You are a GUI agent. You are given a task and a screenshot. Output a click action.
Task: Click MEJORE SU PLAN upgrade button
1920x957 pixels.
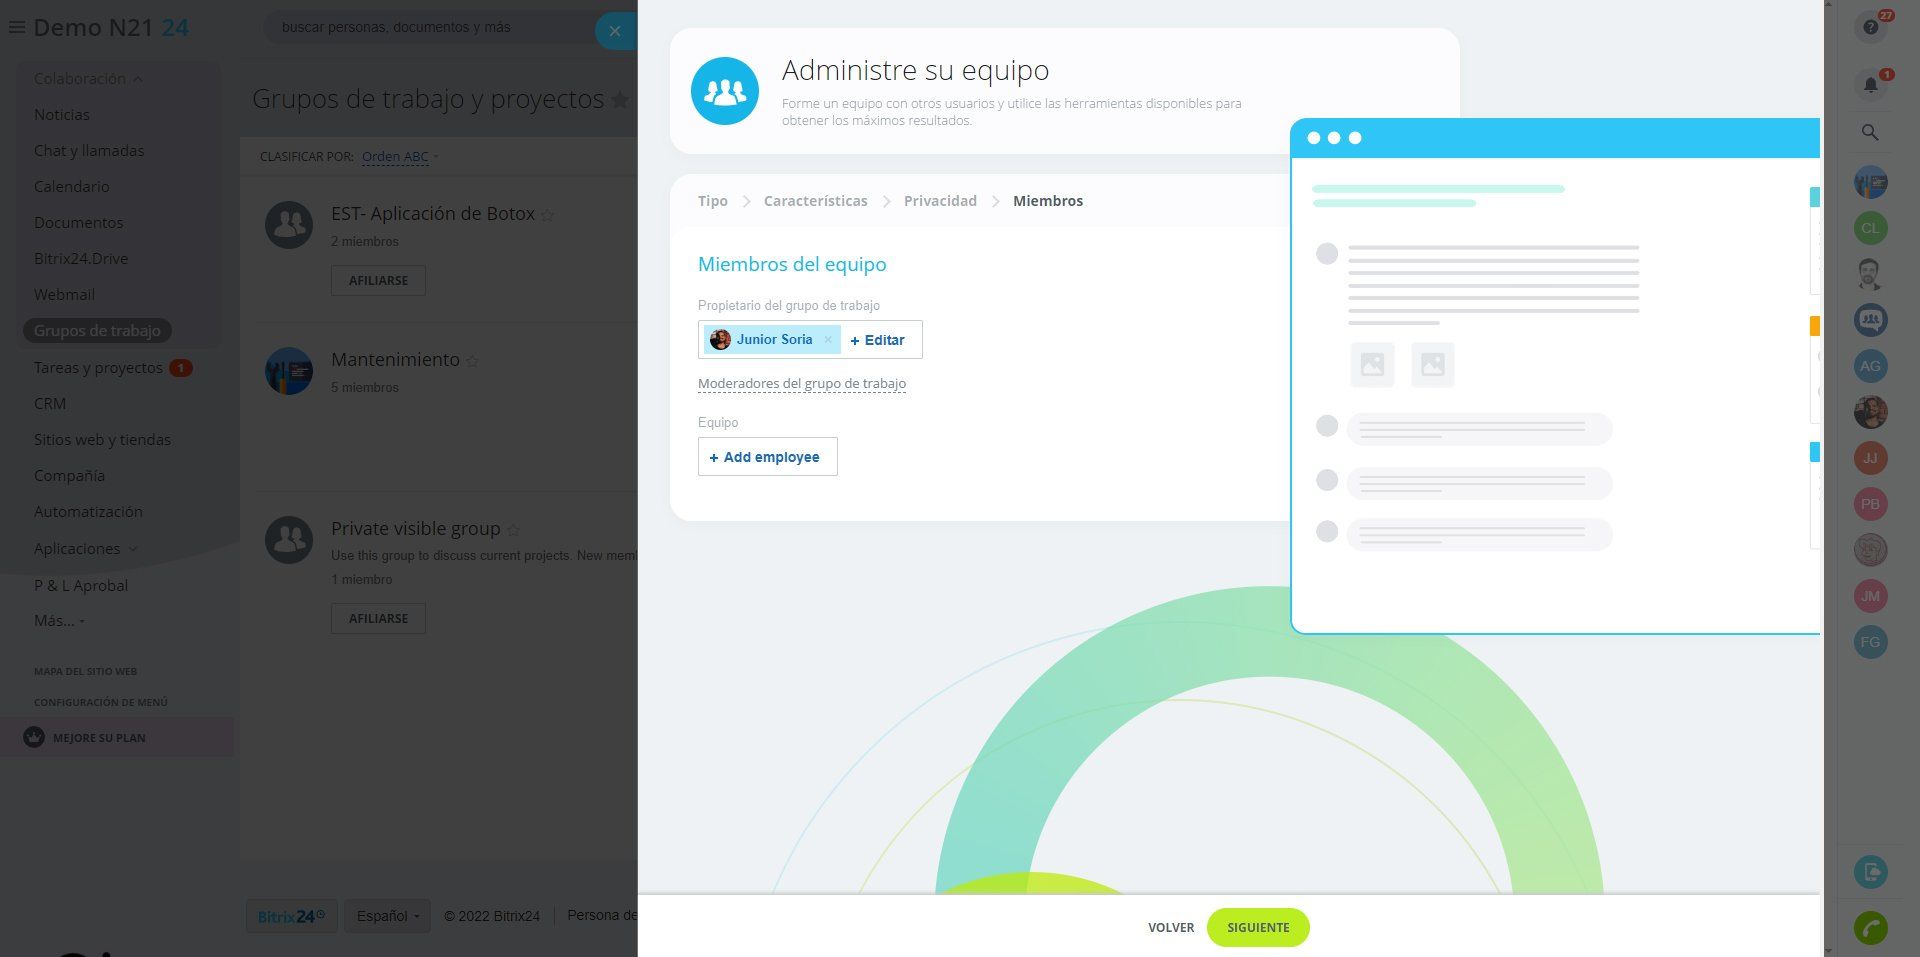(x=117, y=738)
